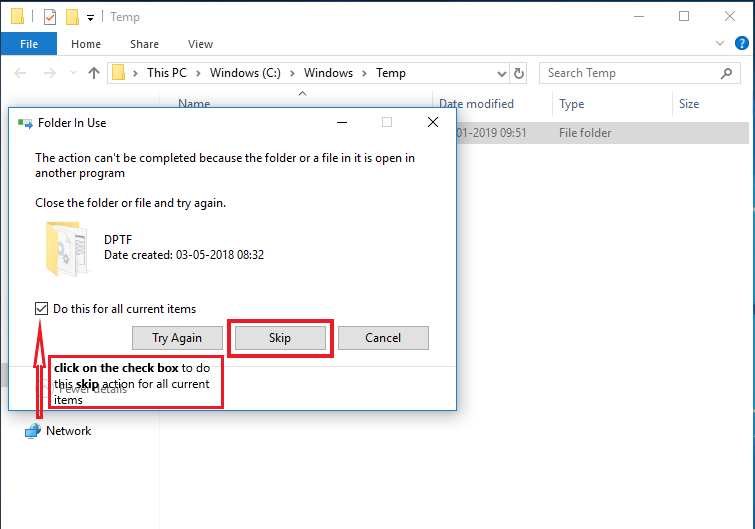Viewport: 755px width, 529px height.
Task: Select the File folder row
Action: 602,133
